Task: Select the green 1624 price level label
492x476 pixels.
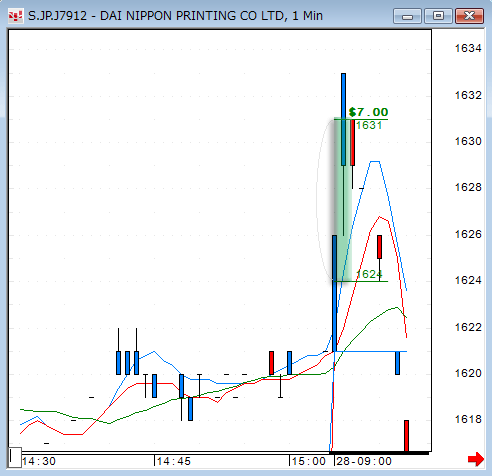Action: [369, 274]
